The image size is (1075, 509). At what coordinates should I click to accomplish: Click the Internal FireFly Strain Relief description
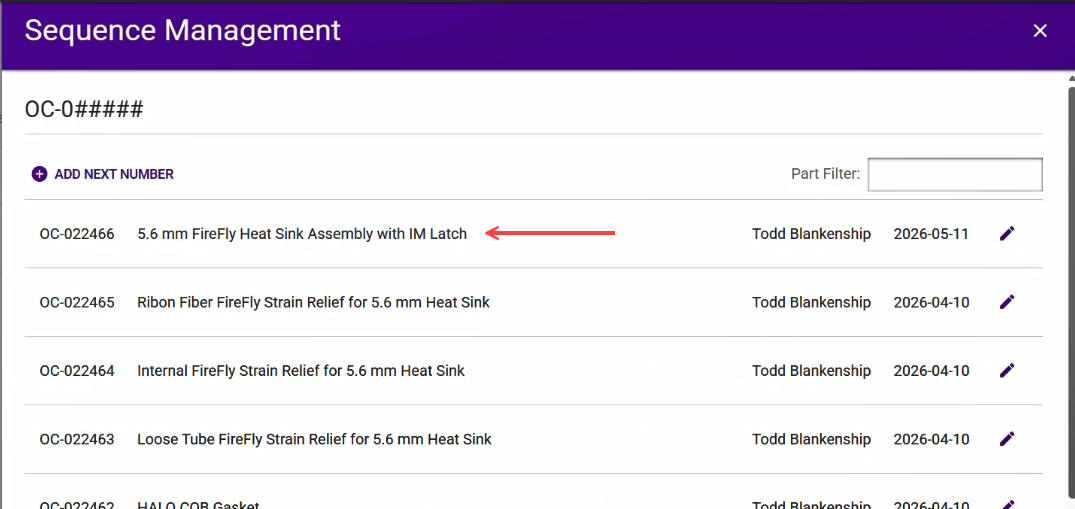coord(301,371)
